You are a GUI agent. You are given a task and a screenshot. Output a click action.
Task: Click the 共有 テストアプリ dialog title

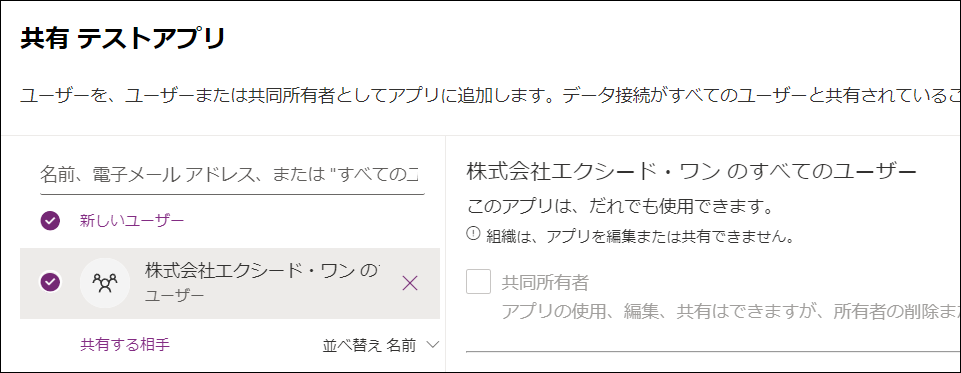coord(123,39)
